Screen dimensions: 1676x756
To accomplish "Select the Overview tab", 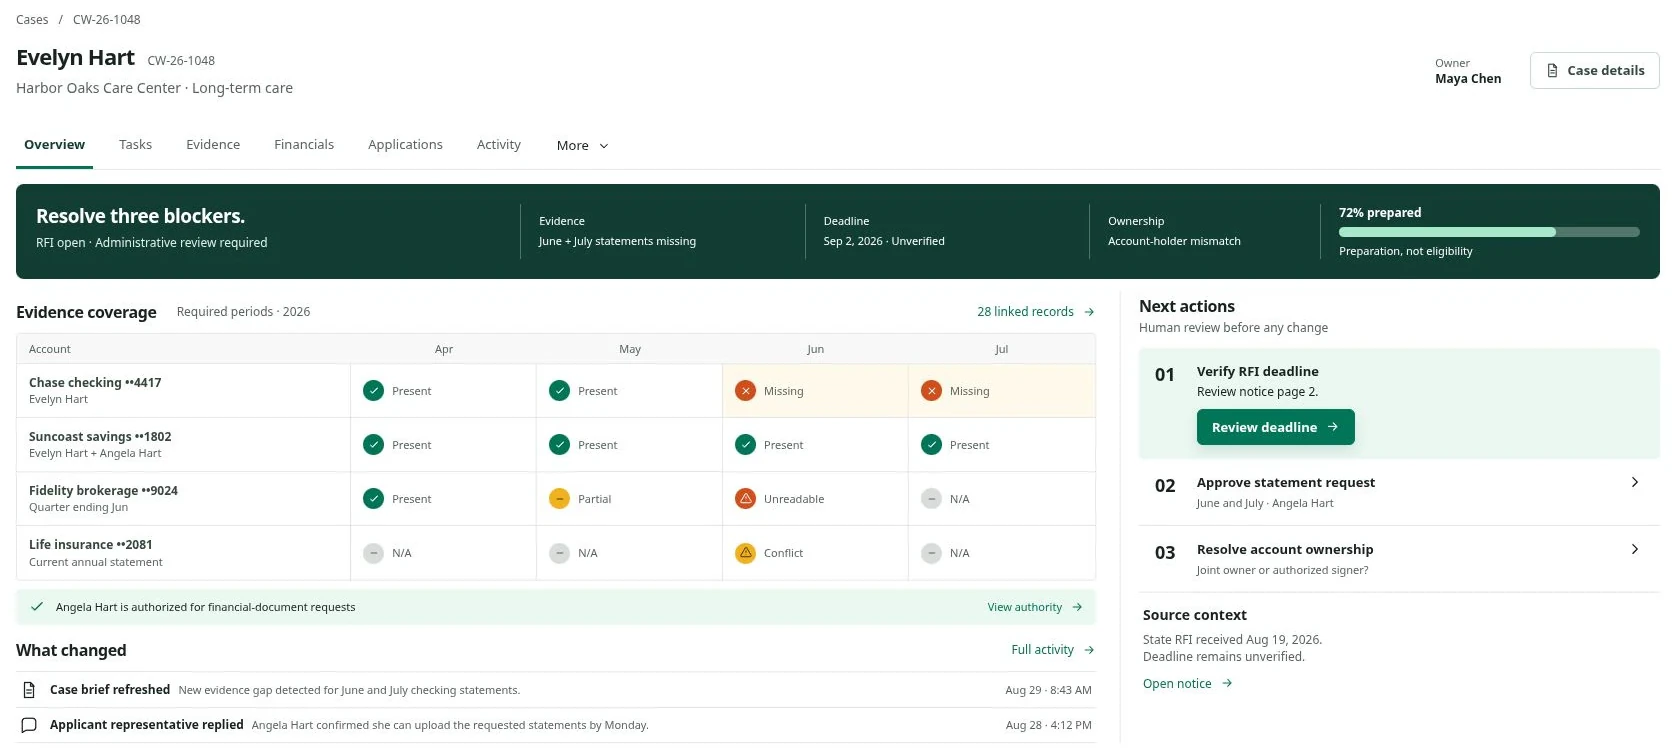I will (x=54, y=145).
